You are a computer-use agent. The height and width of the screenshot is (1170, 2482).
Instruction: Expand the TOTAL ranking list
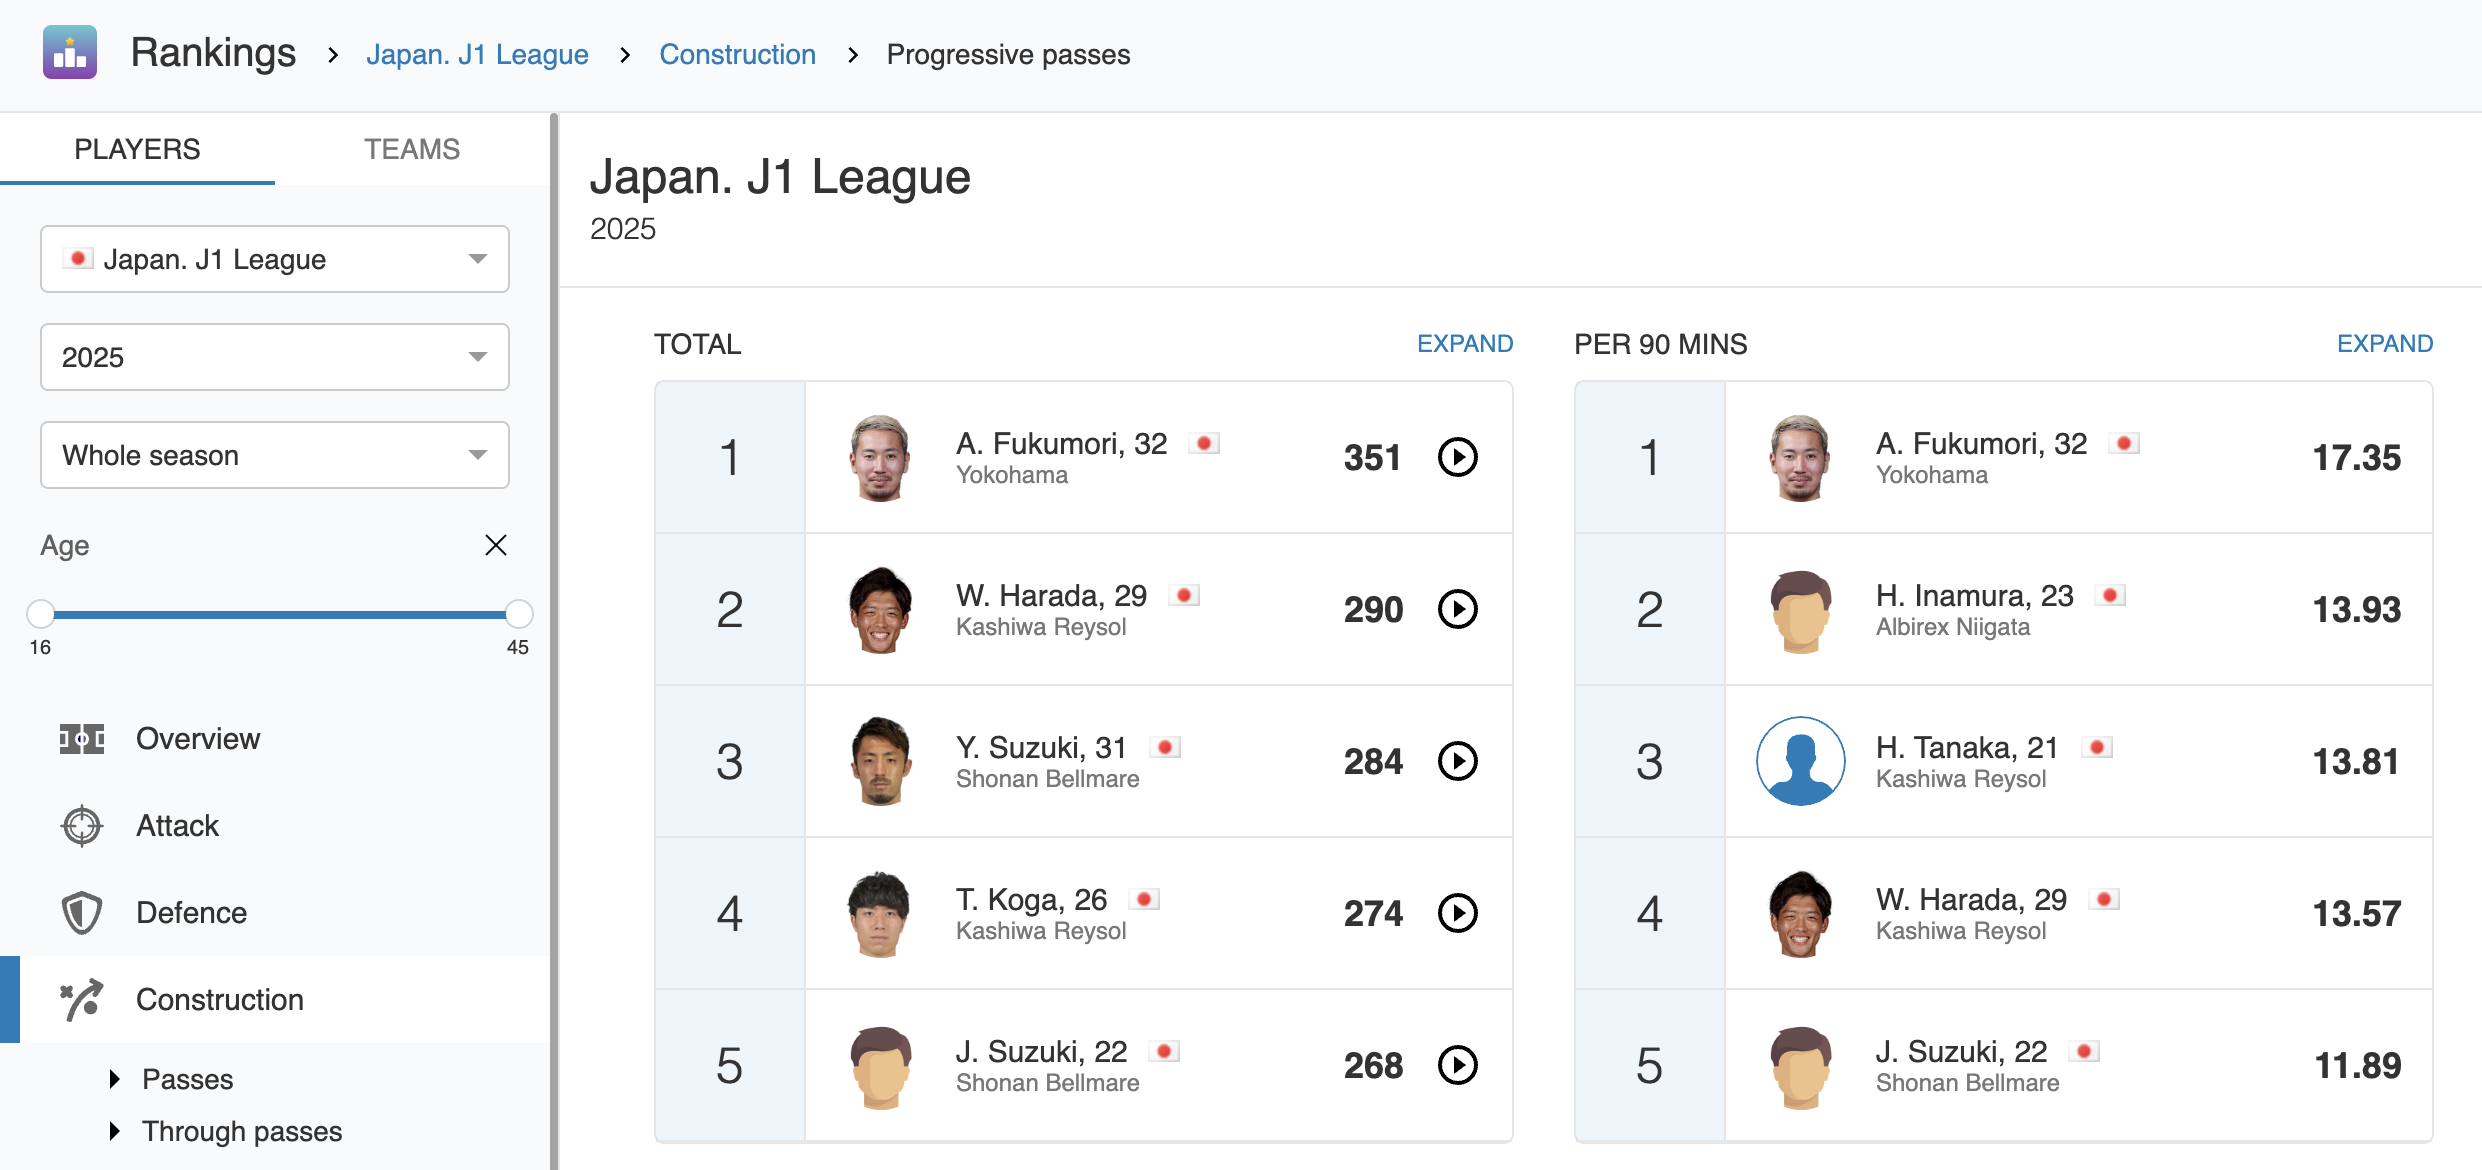coord(1464,344)
